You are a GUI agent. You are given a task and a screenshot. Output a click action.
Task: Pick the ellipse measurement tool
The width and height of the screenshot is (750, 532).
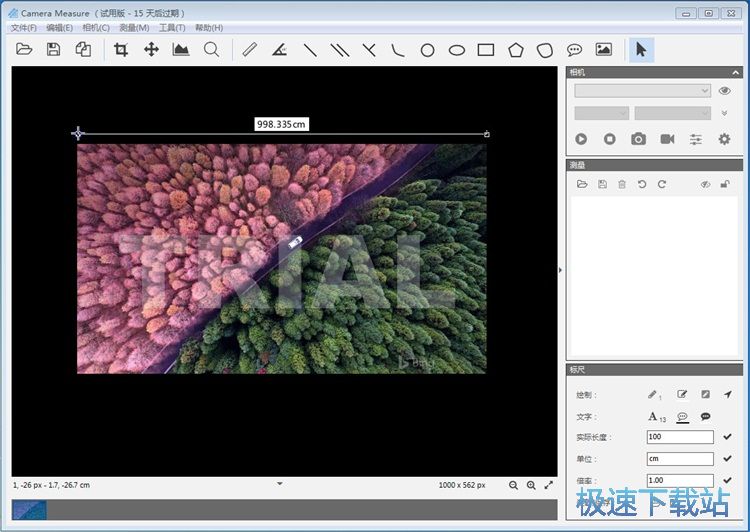pyautogui.click(x=457, y=49)
